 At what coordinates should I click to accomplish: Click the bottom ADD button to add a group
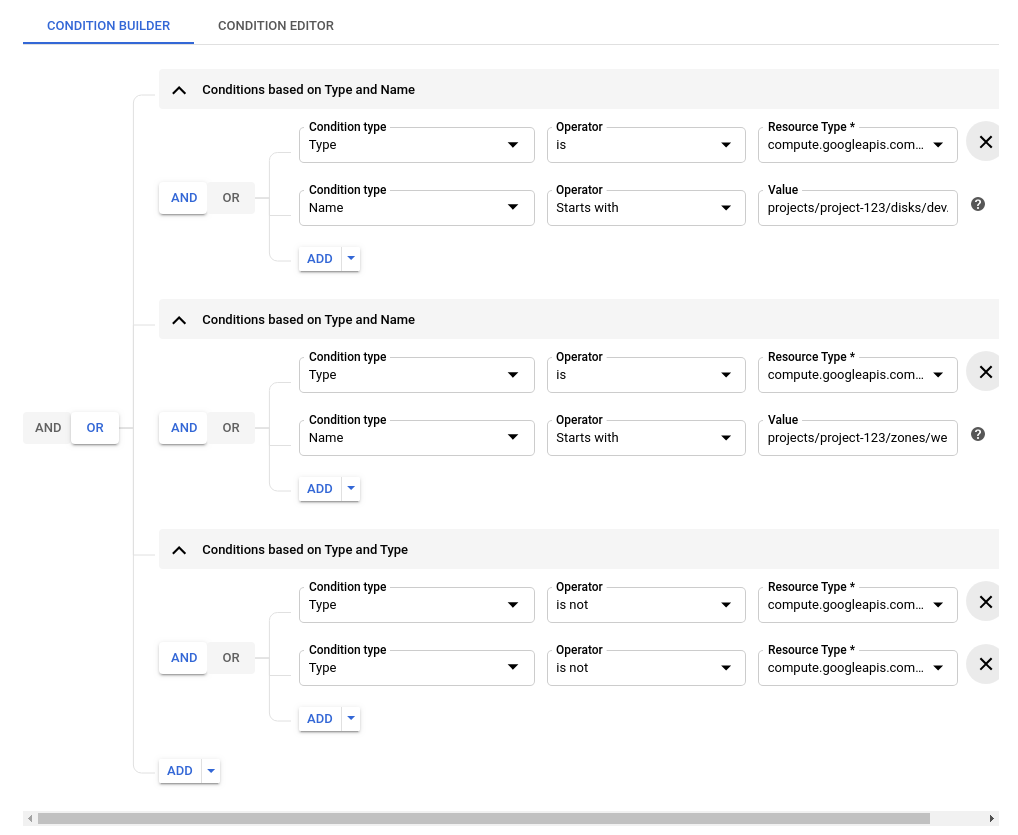pyautogui.click(x=179, y=770)
